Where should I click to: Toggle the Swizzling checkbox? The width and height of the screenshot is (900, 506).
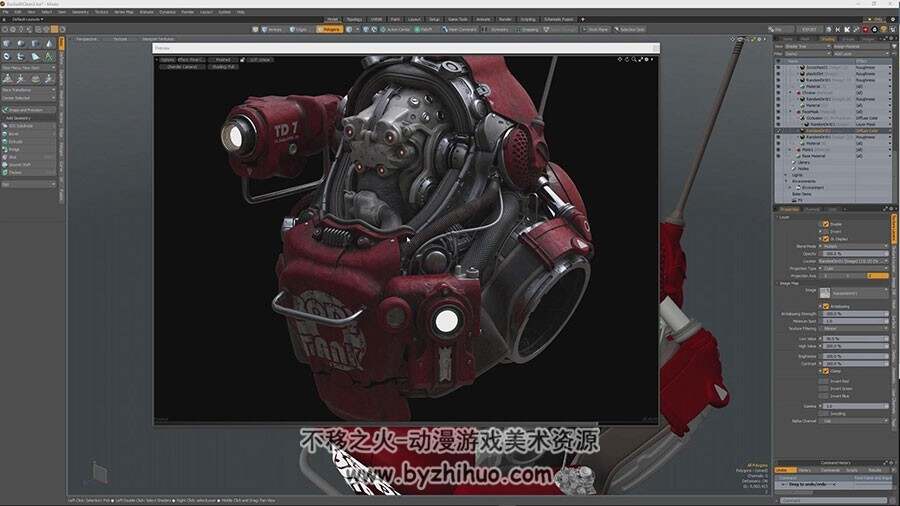823,414
